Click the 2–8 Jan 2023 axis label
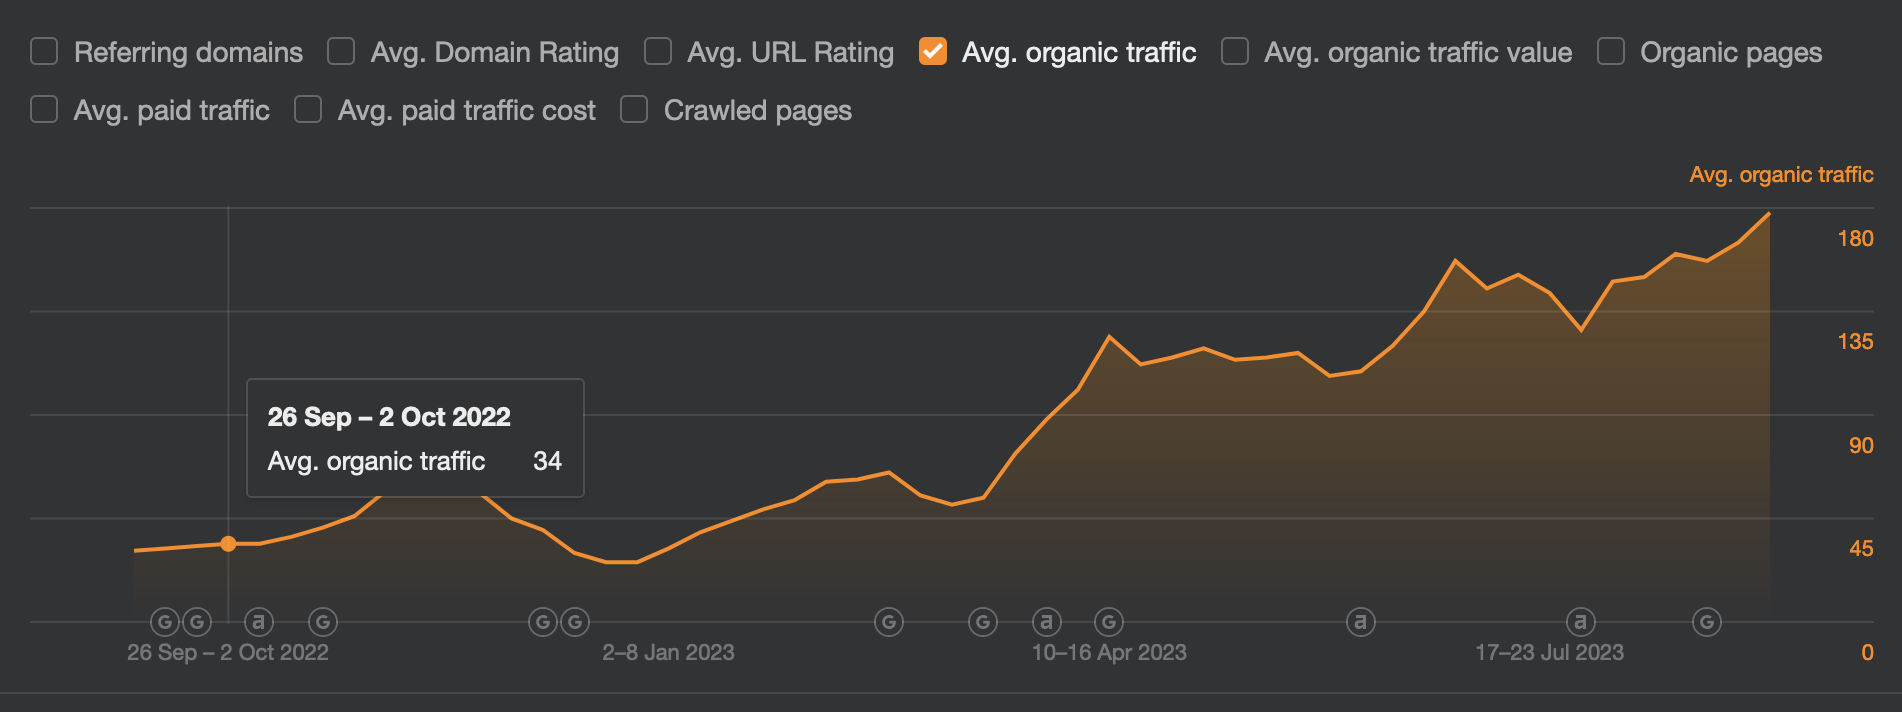Screen dimensions: 1902x712 point(668,653)
